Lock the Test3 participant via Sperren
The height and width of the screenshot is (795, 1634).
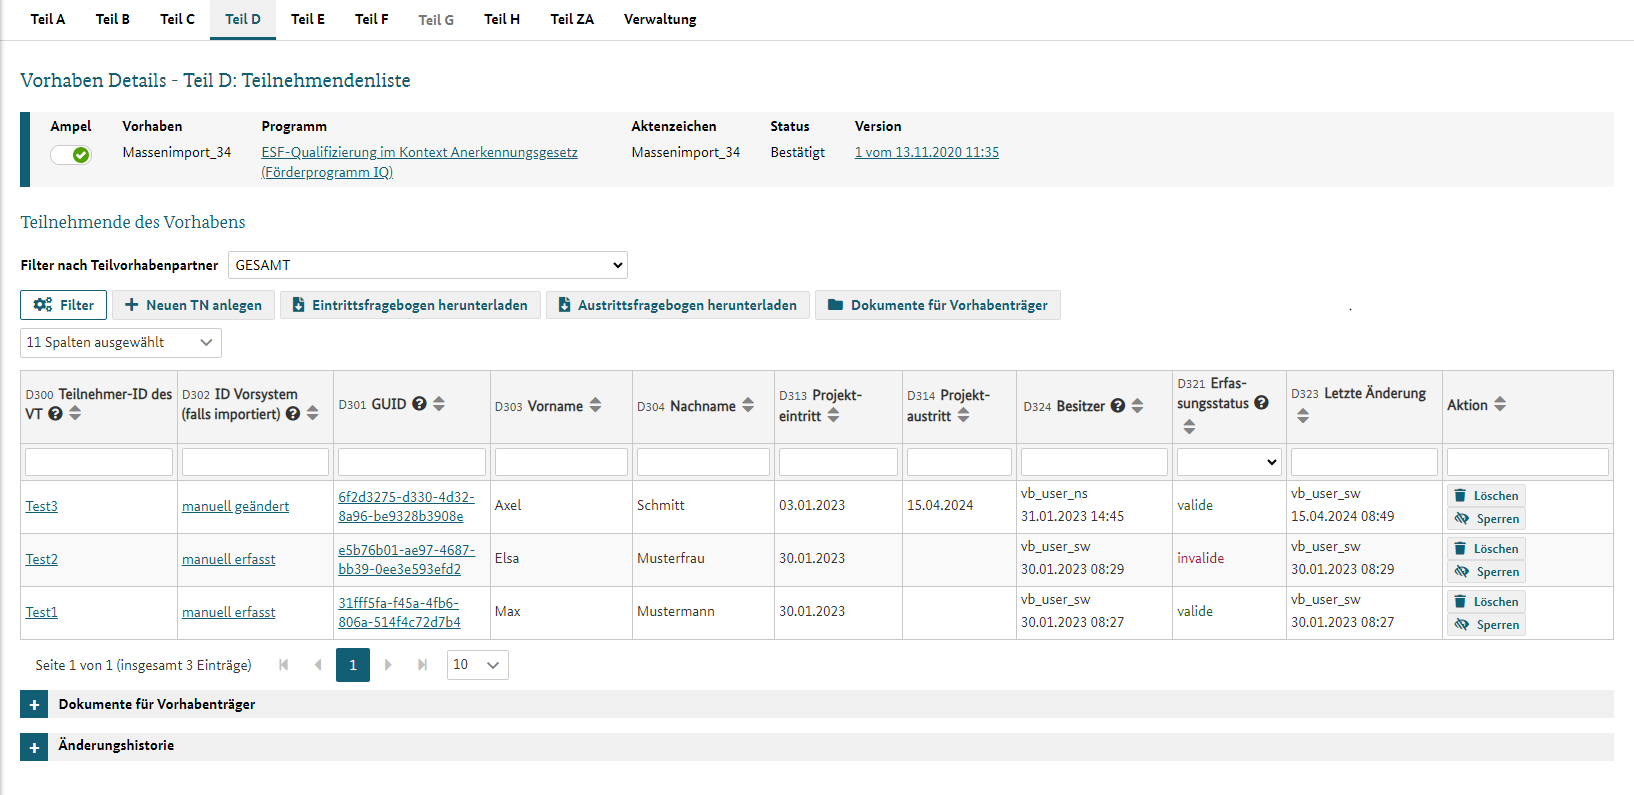[x=1486, y=518]
